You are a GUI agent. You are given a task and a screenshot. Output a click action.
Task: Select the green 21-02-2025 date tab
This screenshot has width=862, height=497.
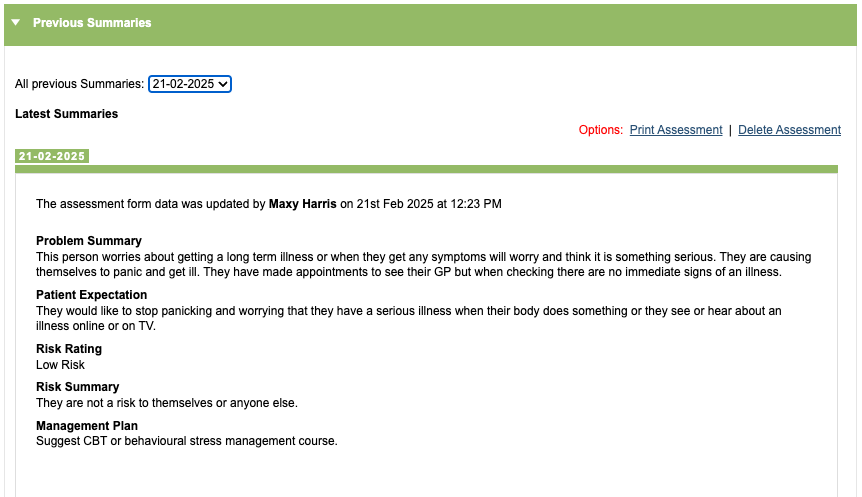(52, 156)
